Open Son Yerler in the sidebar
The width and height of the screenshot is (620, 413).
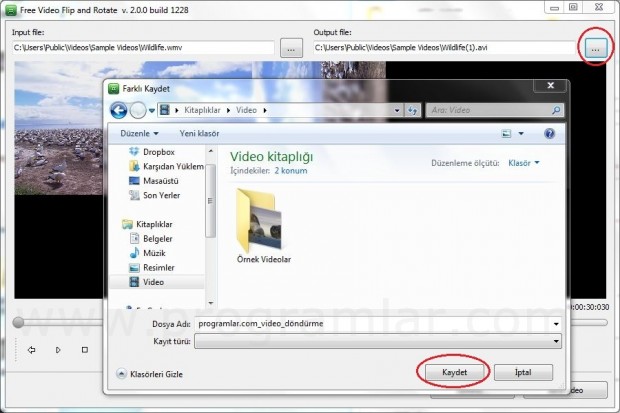pyautogui.click(x=154, y=195)
